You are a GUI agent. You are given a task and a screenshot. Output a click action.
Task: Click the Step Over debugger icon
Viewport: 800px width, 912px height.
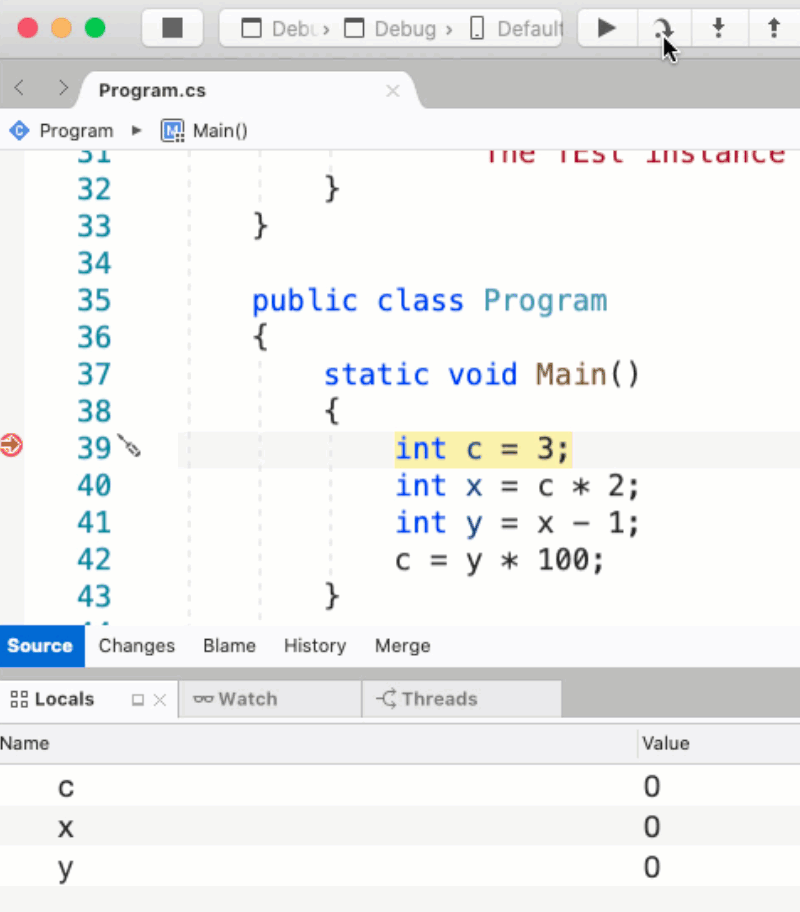tap(662, 28)
